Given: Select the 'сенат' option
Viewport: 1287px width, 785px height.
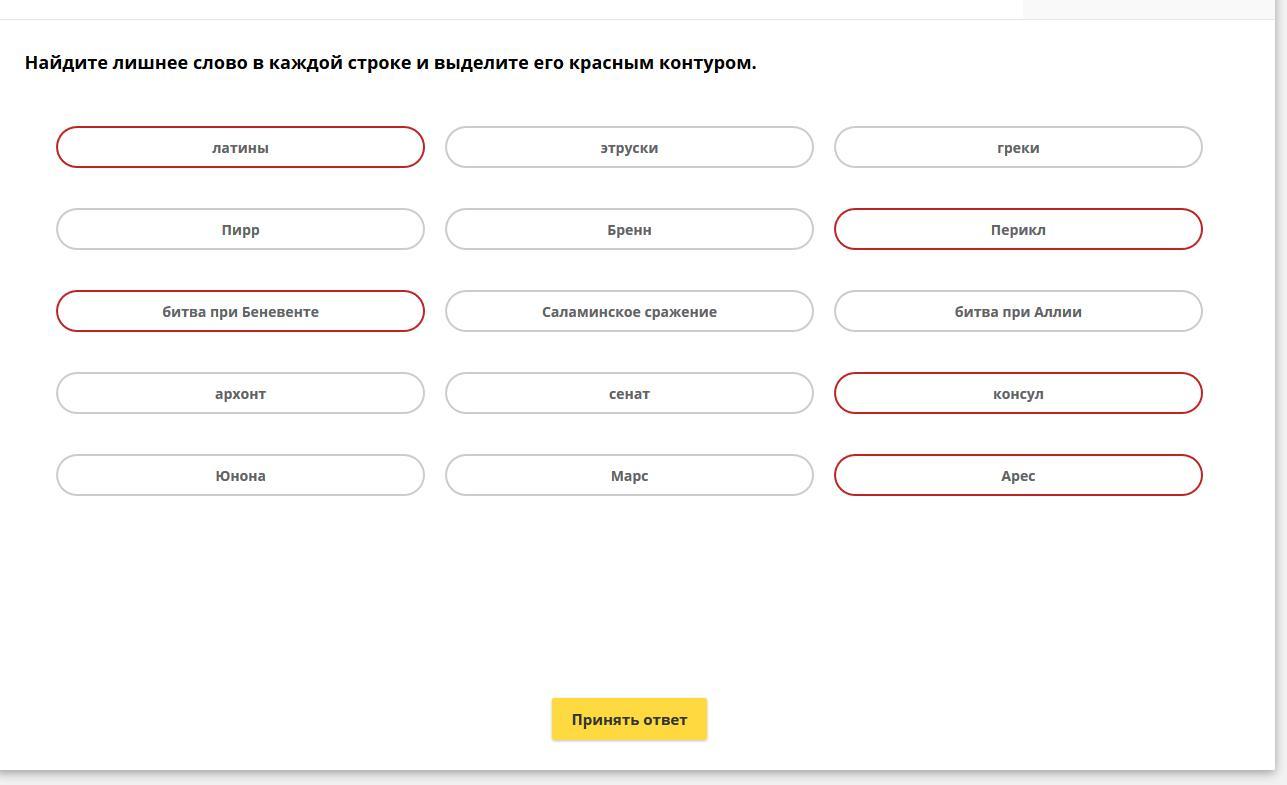Looking at the screenshot, I should click(629, 393).
